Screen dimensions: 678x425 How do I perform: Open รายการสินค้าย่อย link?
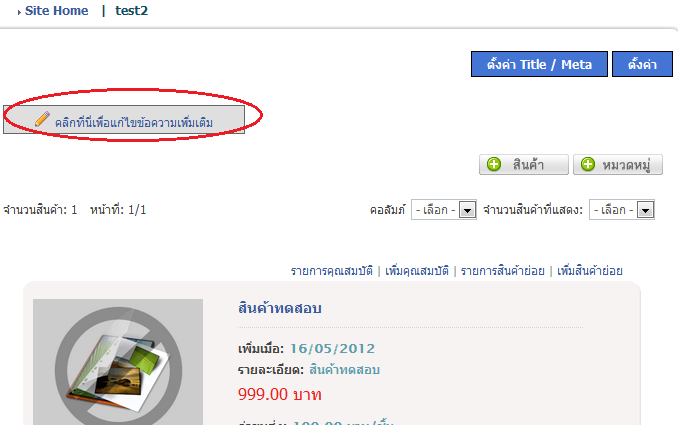(x=502, y=271)
